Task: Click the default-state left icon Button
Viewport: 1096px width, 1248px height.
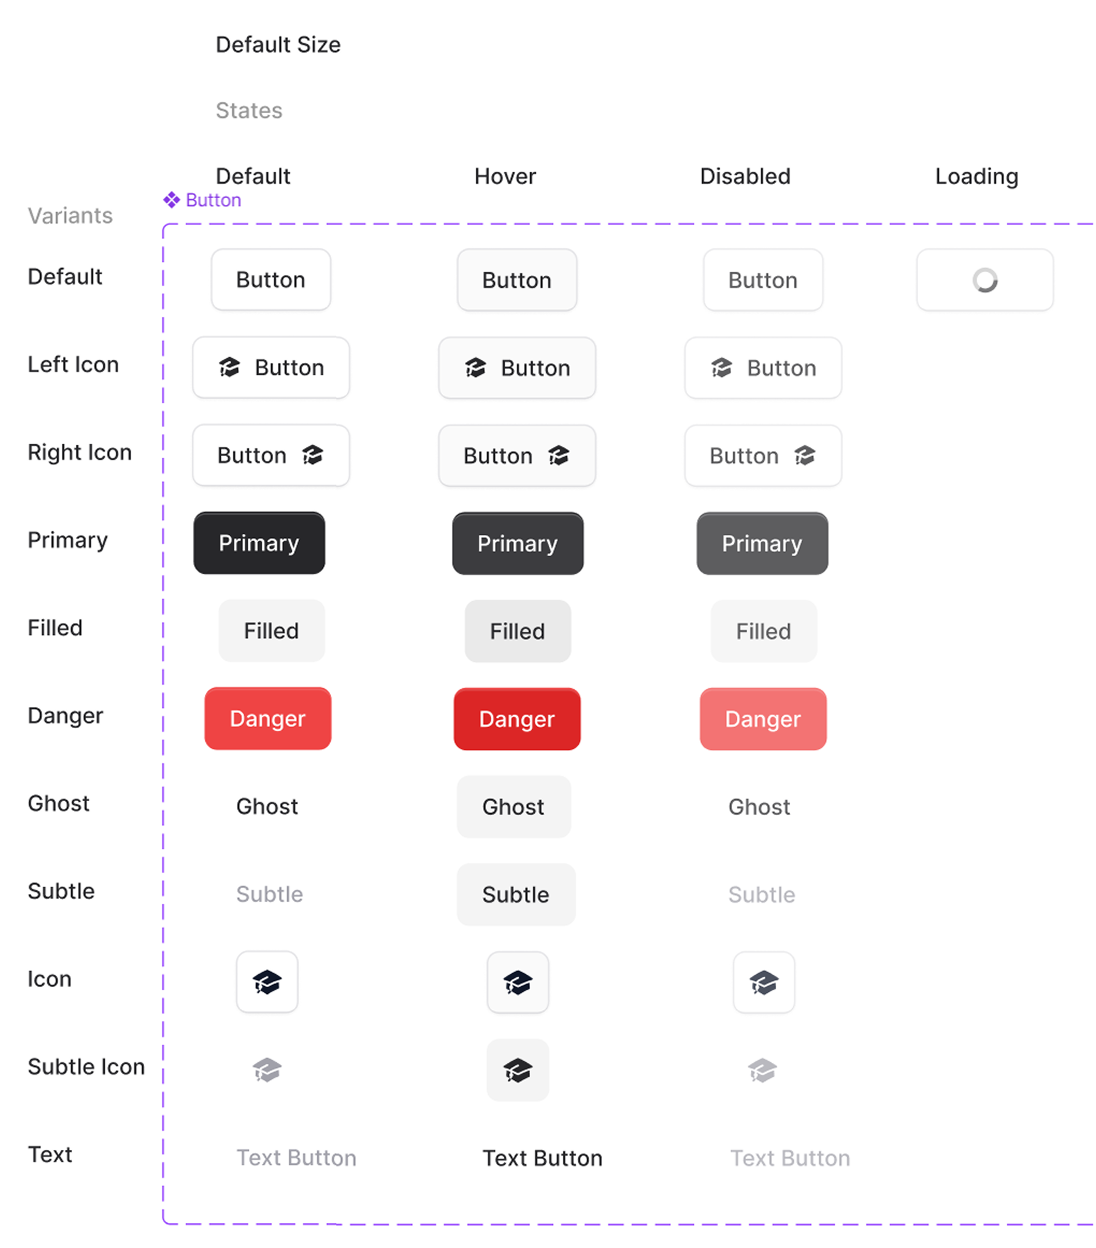Action: [x=271, y=368]
